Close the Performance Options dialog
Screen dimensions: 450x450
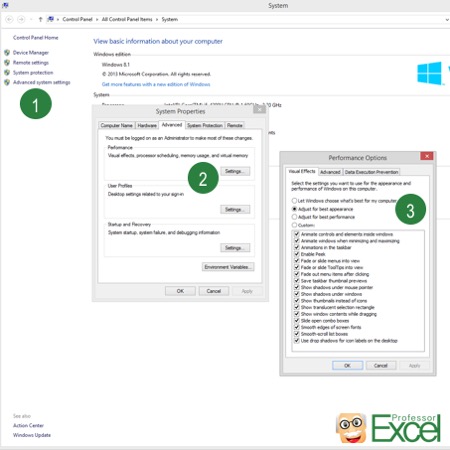pos(427,156)
